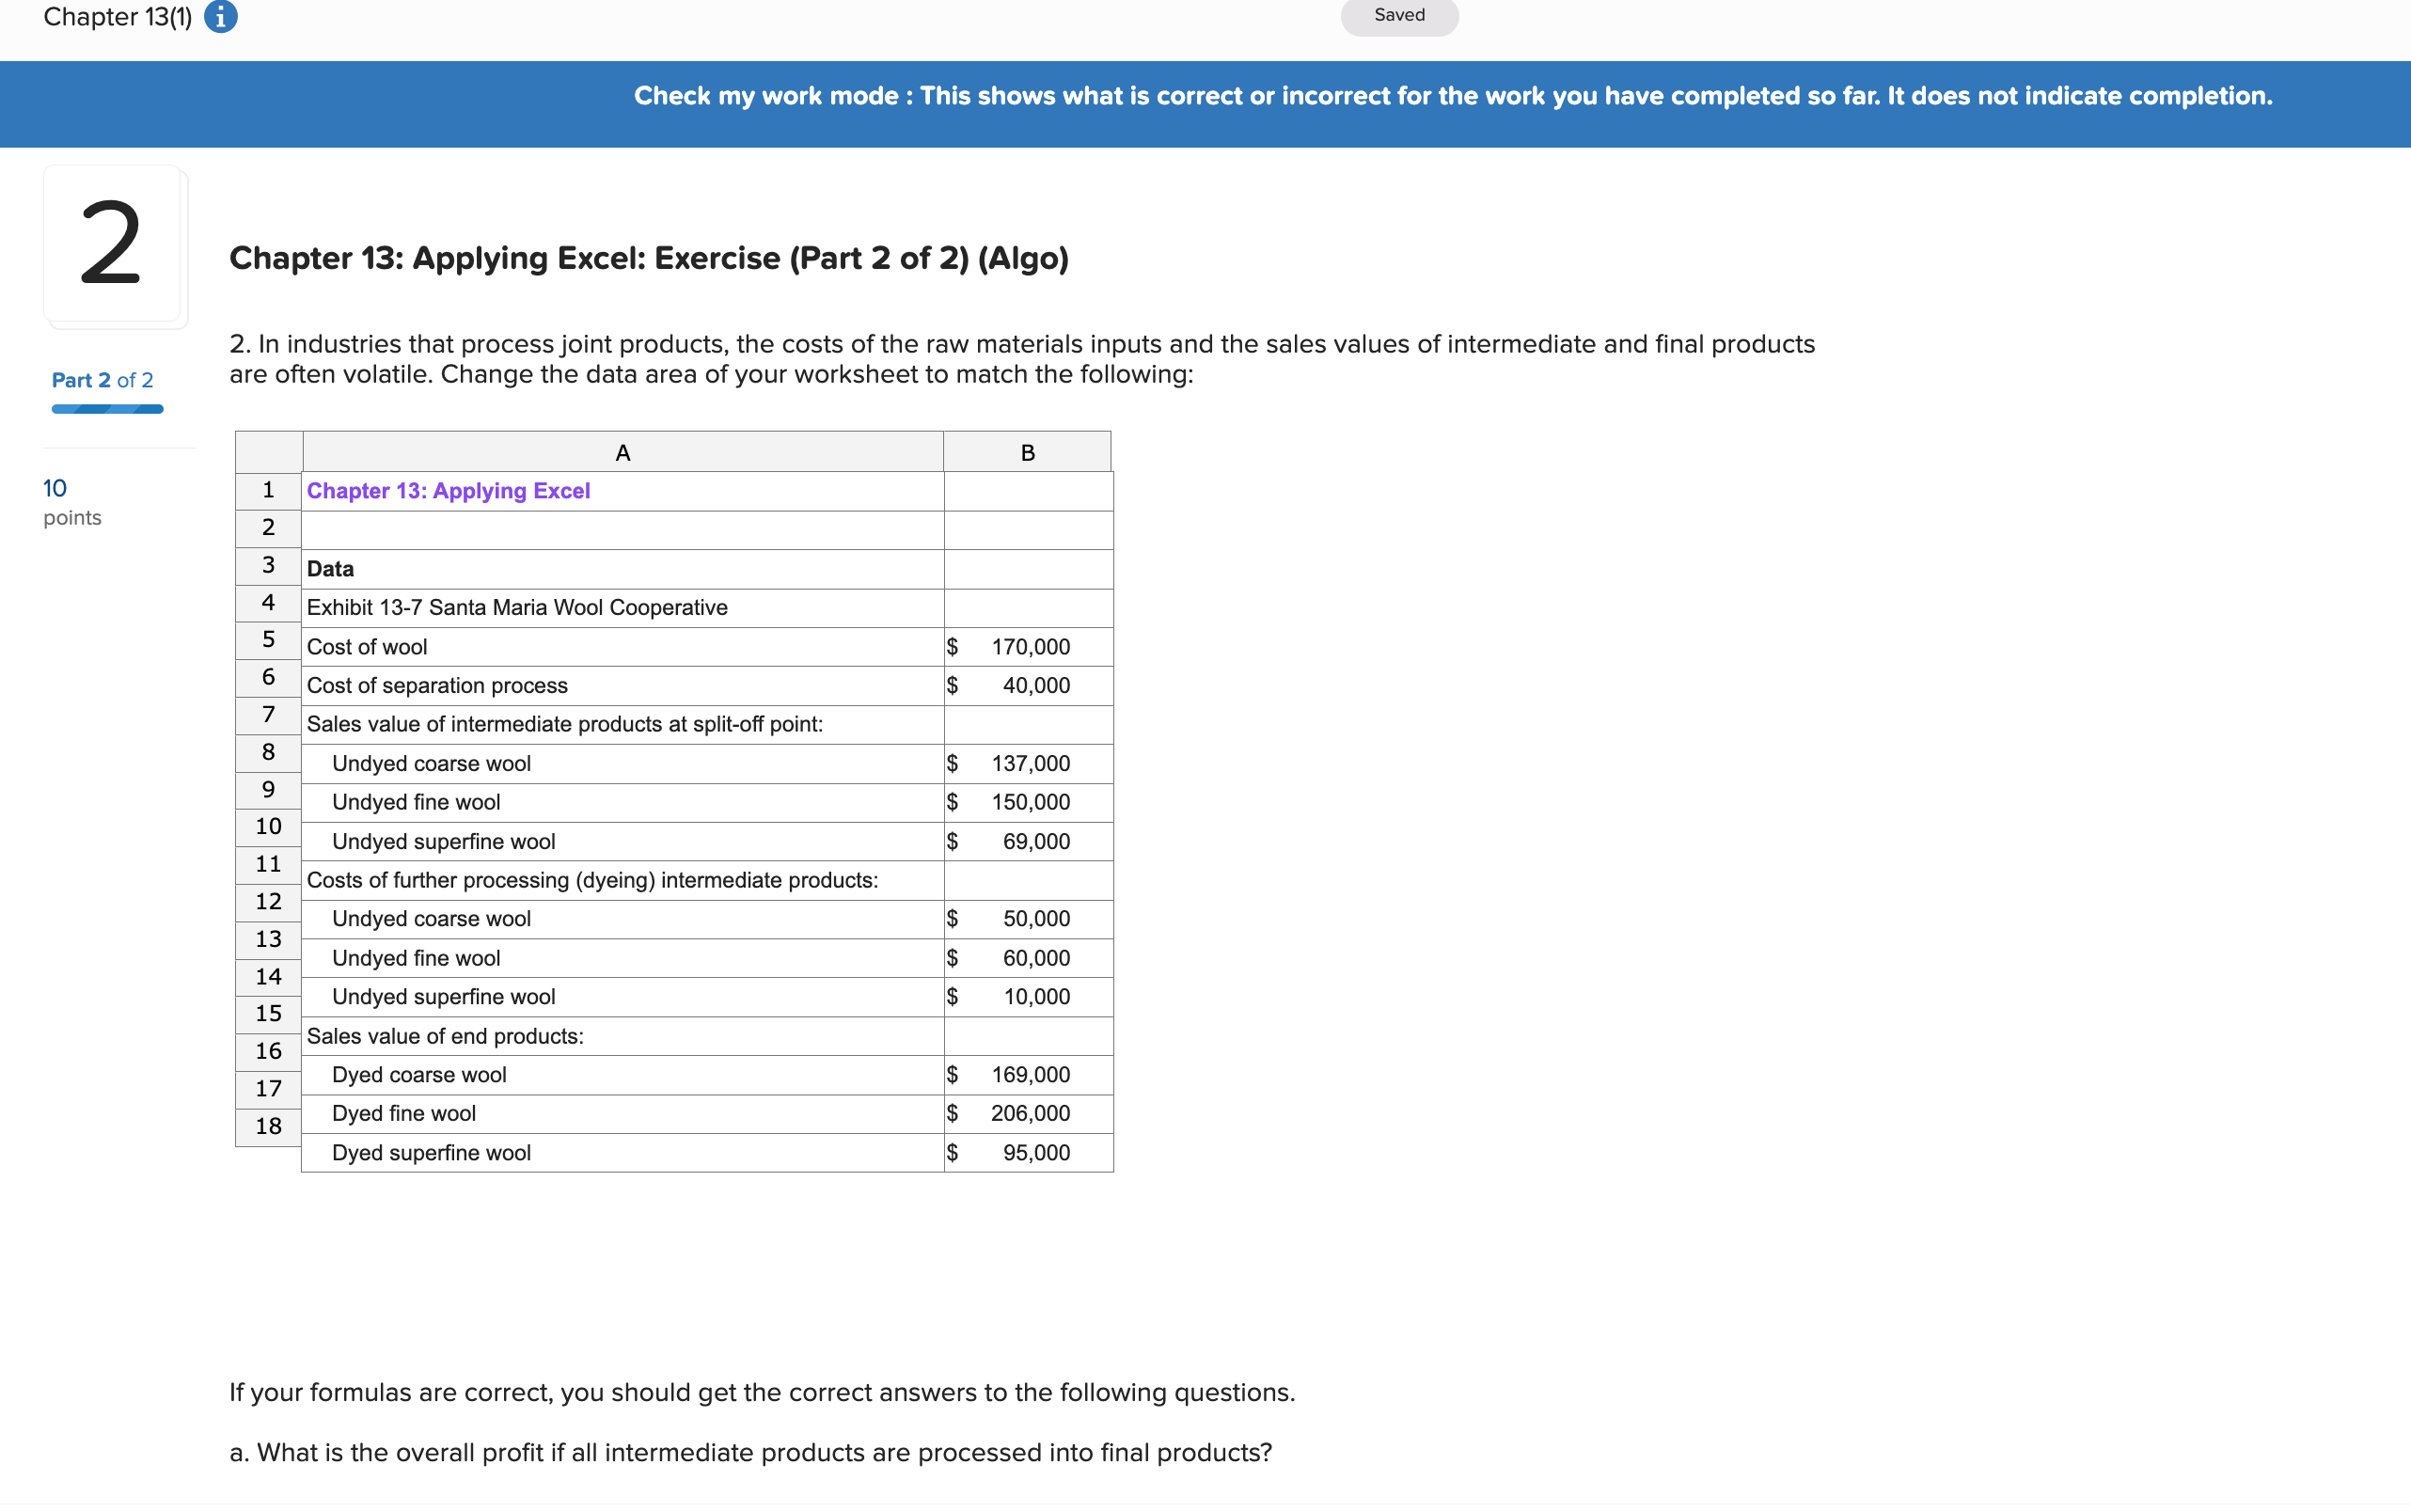Select the Undyed superfine wool 69,000 cell
This screenshot has height=1512, width=2411.
click(x=1030, y=841)
